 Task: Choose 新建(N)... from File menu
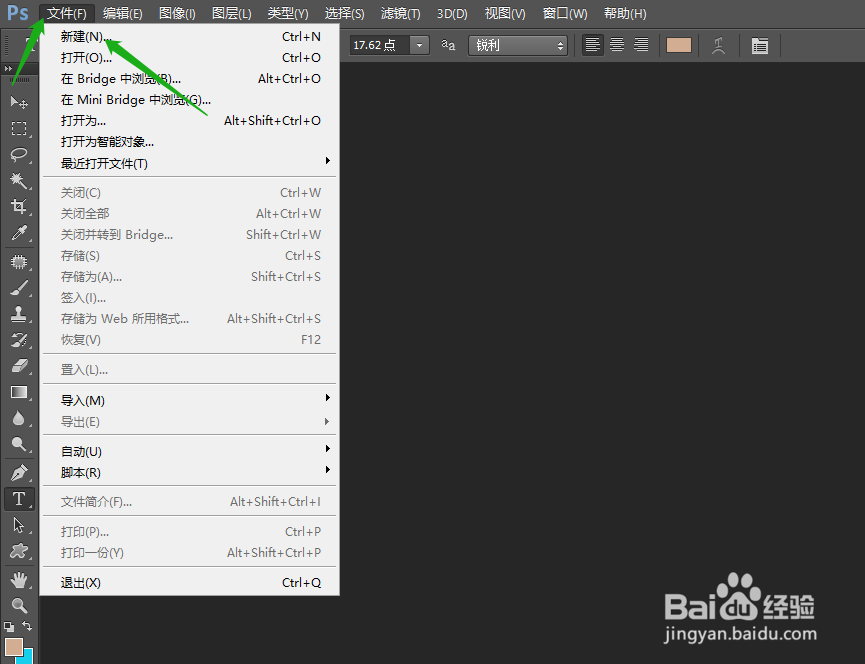[189, 37]
